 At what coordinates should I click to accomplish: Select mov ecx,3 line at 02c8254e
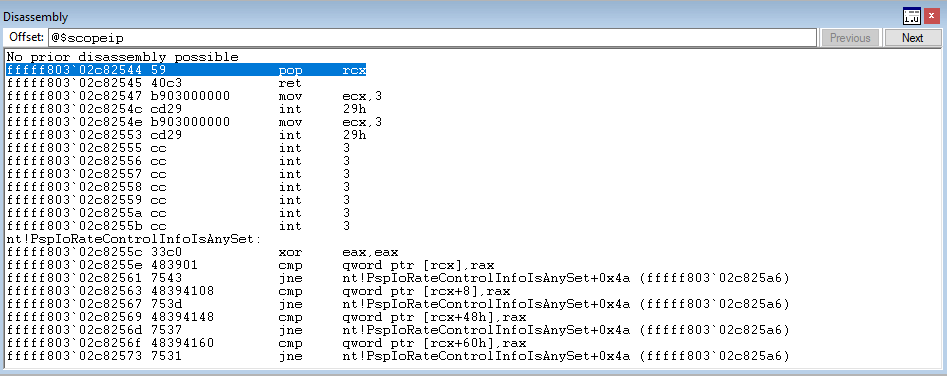(x=194, y=122)
